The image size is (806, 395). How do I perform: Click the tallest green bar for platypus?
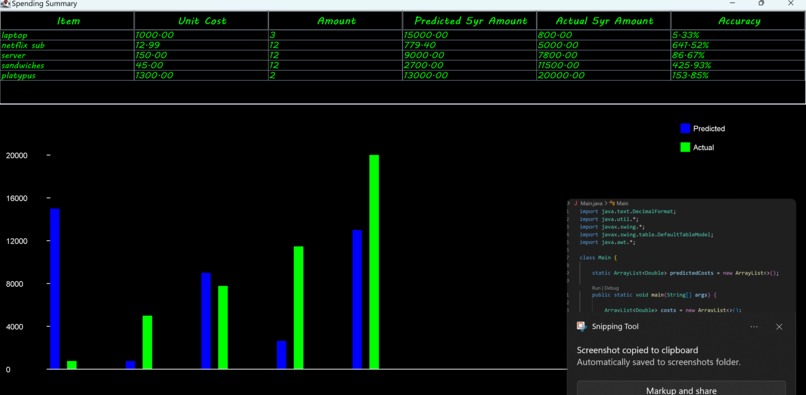pos(374,262)
